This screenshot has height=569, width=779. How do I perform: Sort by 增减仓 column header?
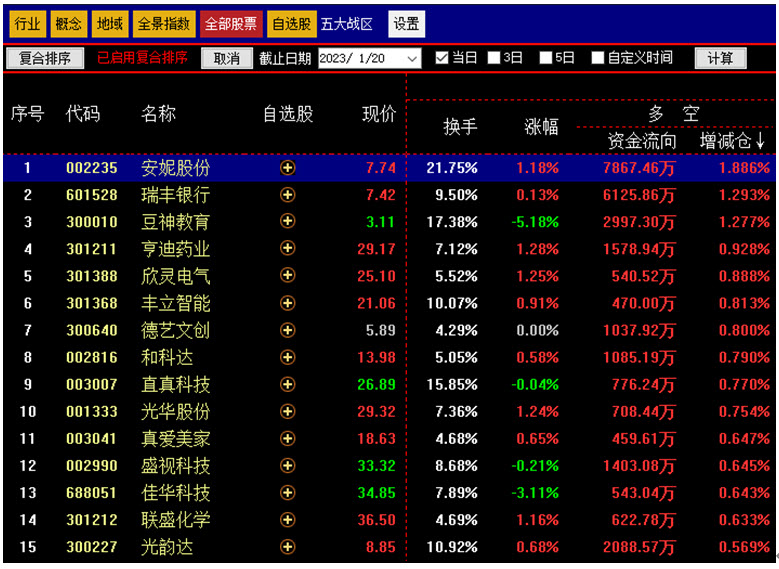point(732,141)
